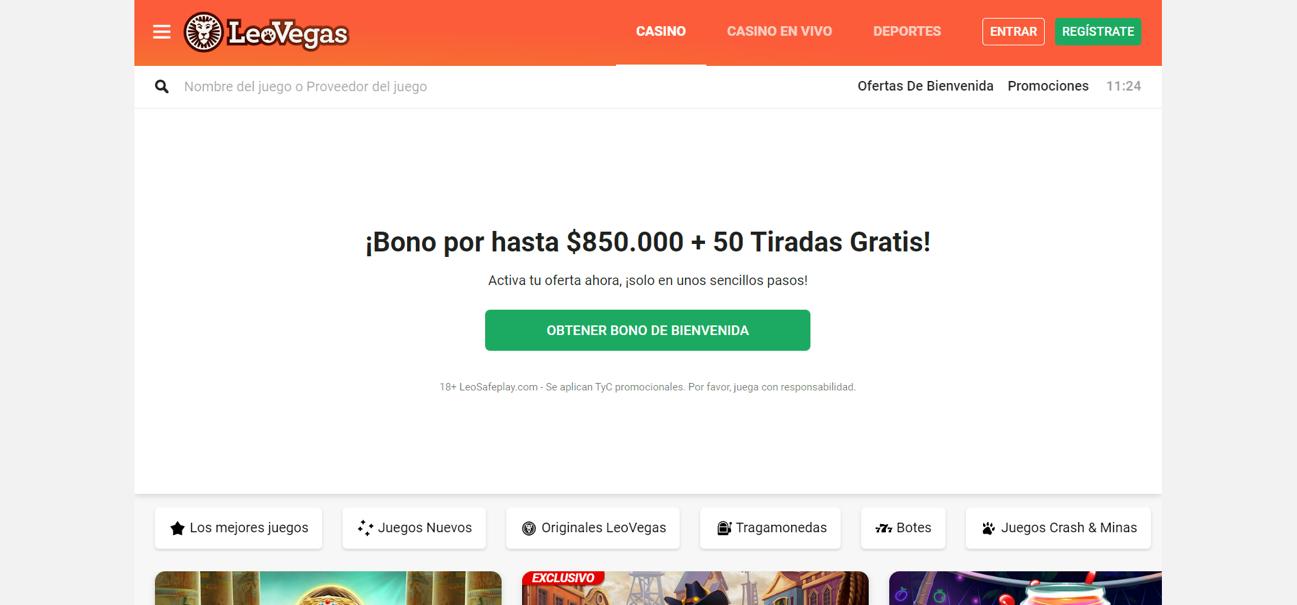Open the Casino en Vivo tab
Viewport: 1297px width, 605px height.
click(779, 31)
